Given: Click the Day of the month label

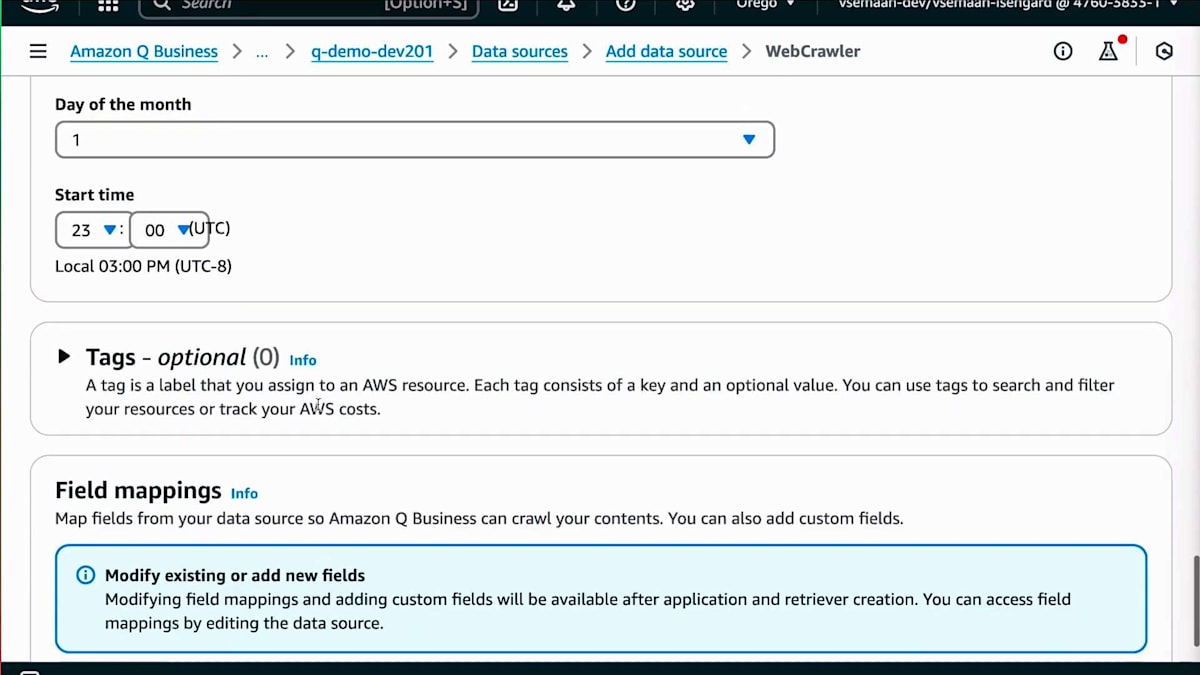Looking at the screenshot, I should click(x=123, y=104).
